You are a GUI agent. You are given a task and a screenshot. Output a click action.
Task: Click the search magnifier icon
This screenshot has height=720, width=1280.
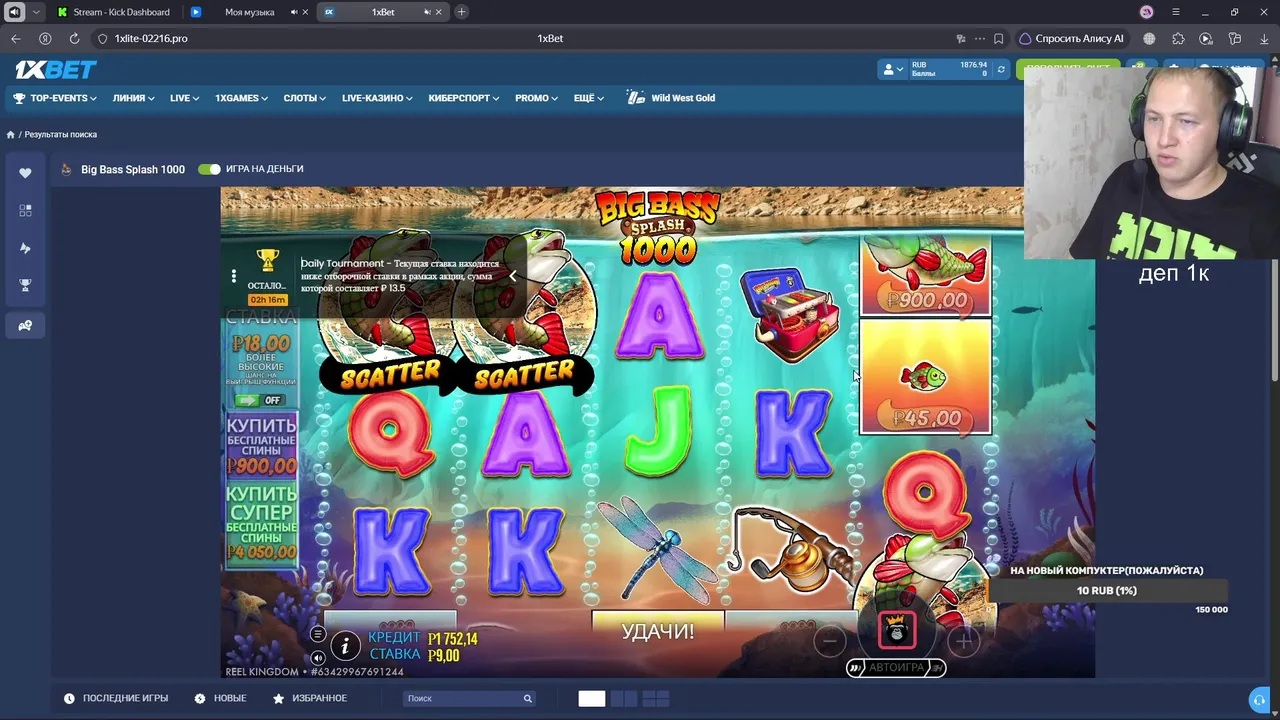pyautogui.click(x=528, y=698)
